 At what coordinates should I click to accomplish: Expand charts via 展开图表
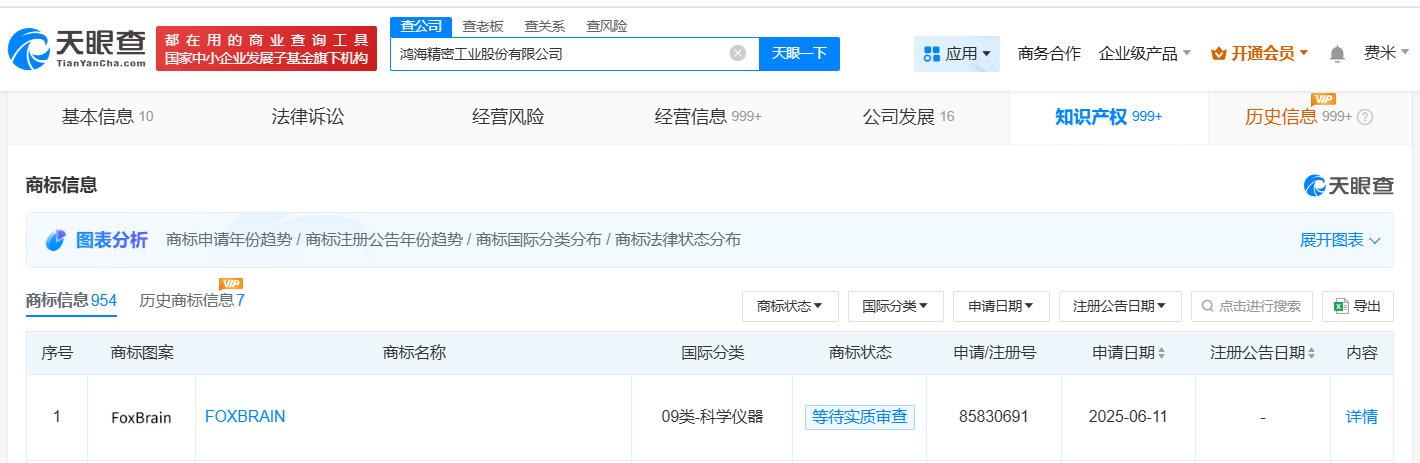coord(1340,240)
